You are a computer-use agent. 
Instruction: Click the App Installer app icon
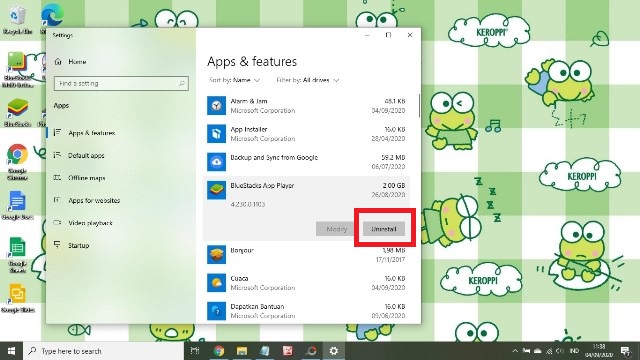tap(216, 133)
